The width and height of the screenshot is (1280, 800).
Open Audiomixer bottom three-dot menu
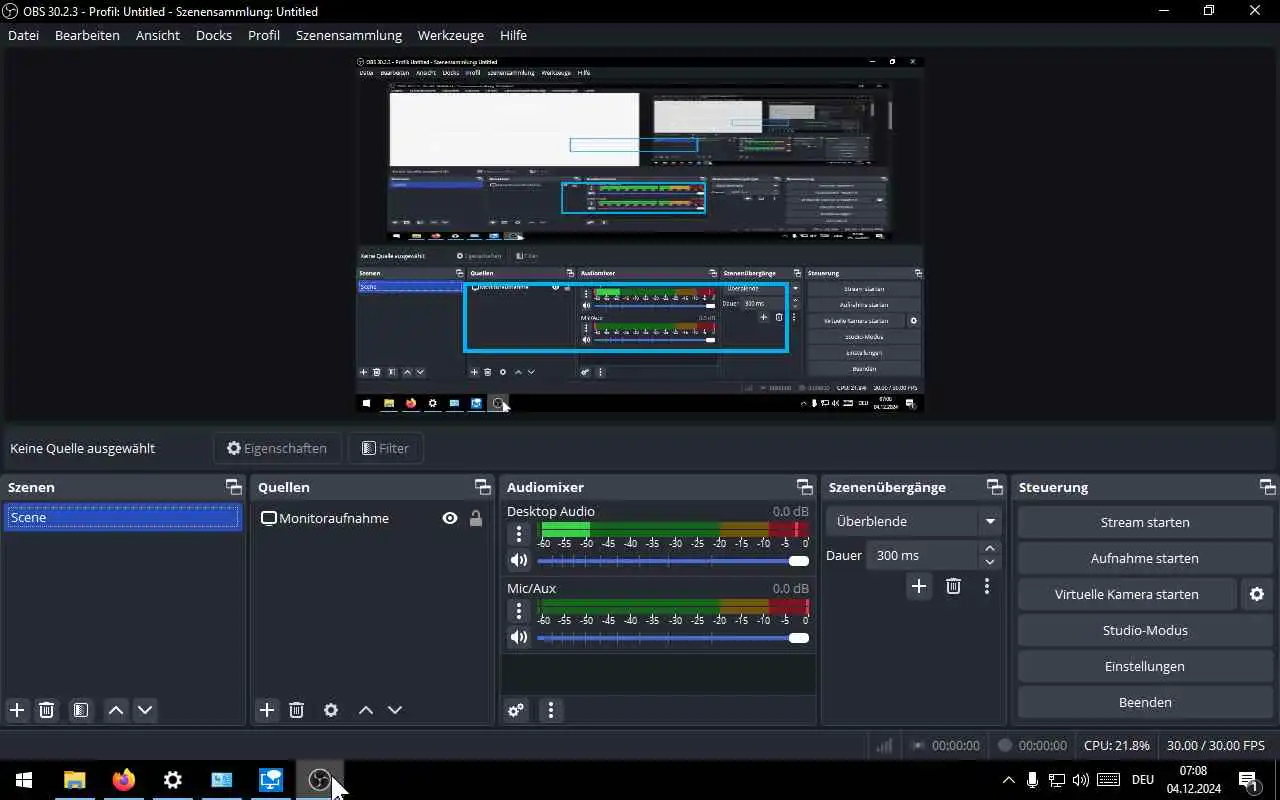click(551, 710)
